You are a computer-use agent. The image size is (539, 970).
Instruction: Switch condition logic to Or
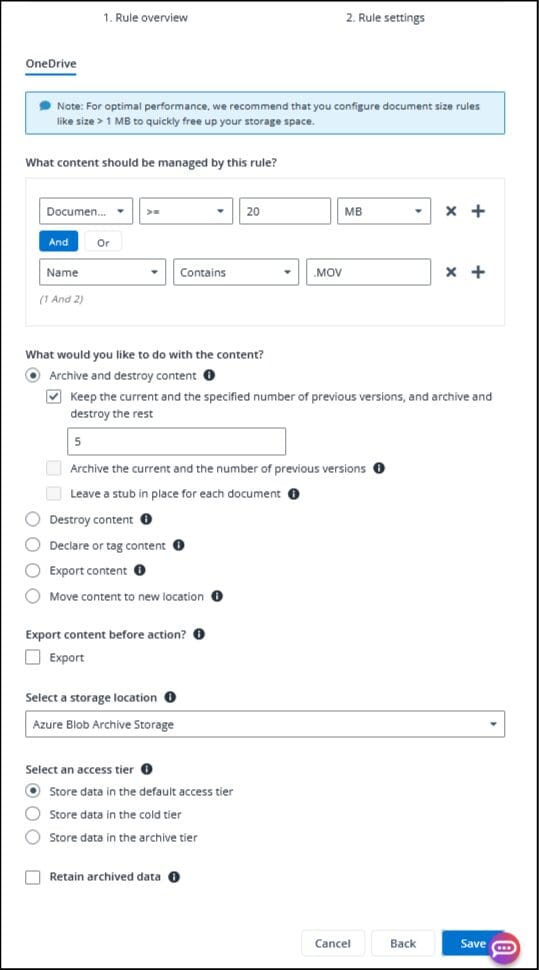pos(103,242)
